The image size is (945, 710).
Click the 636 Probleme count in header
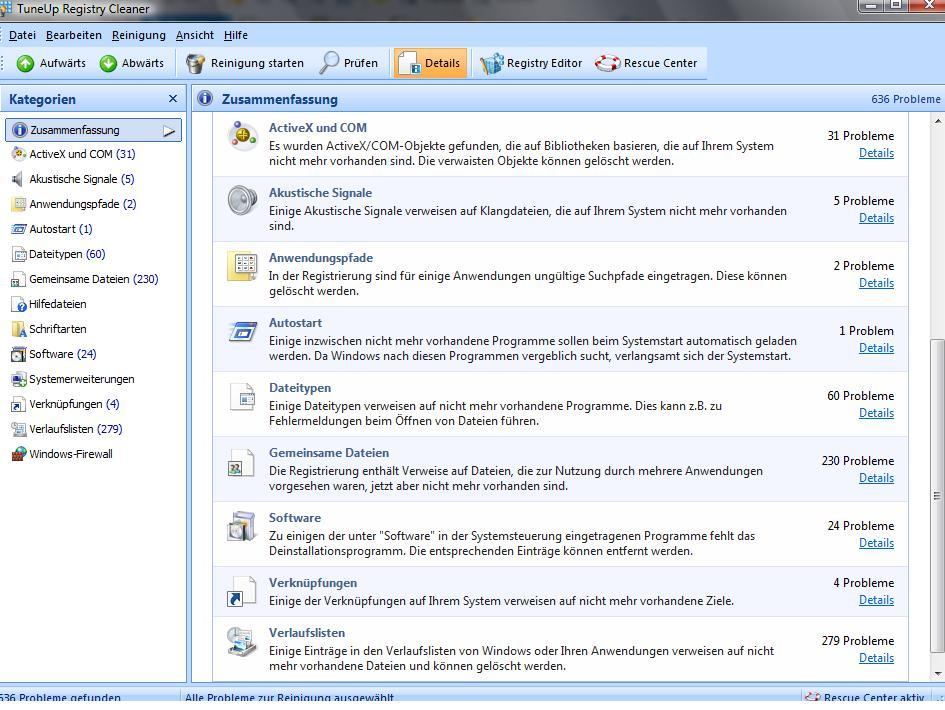click(x=905, y=99)
